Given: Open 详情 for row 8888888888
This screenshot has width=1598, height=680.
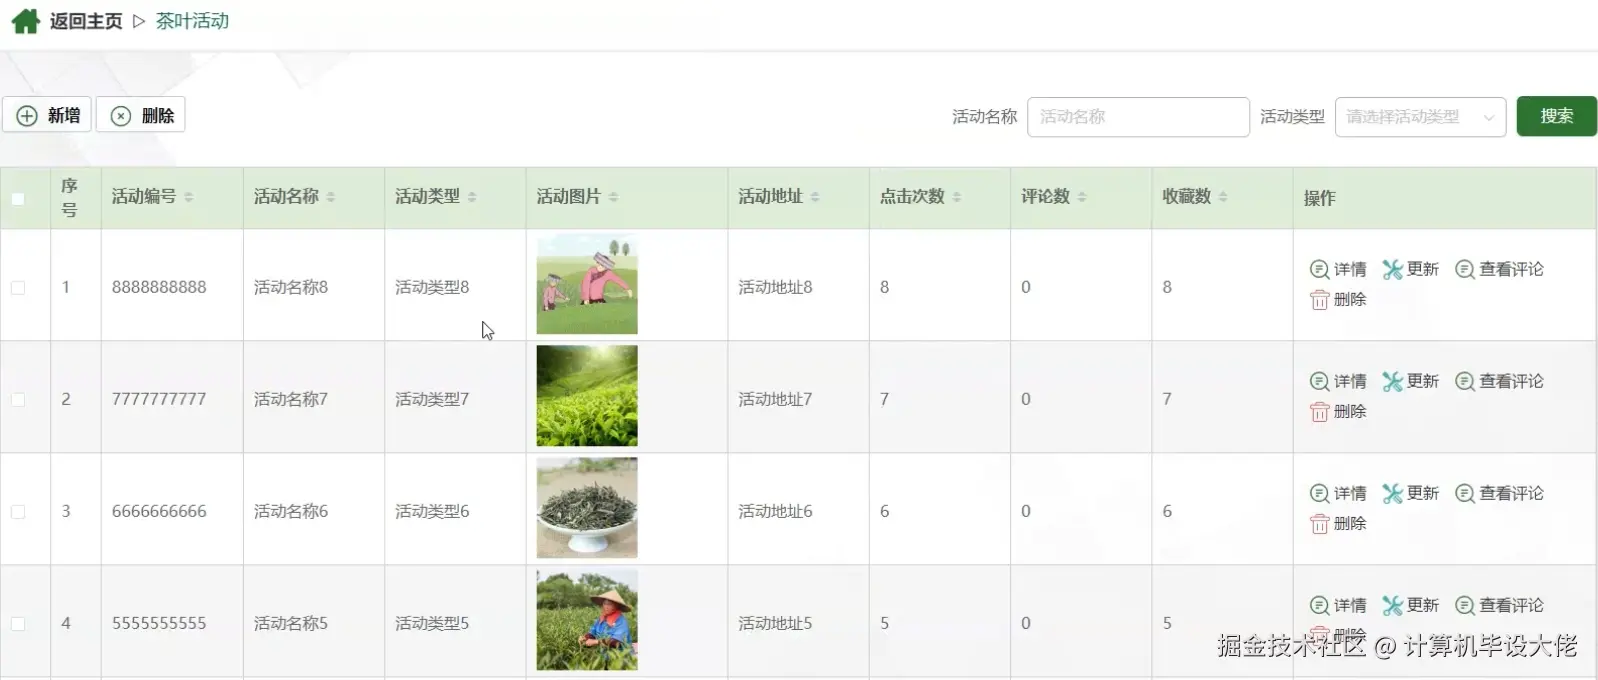Looking at the screenshot, I should point(1338,269).
